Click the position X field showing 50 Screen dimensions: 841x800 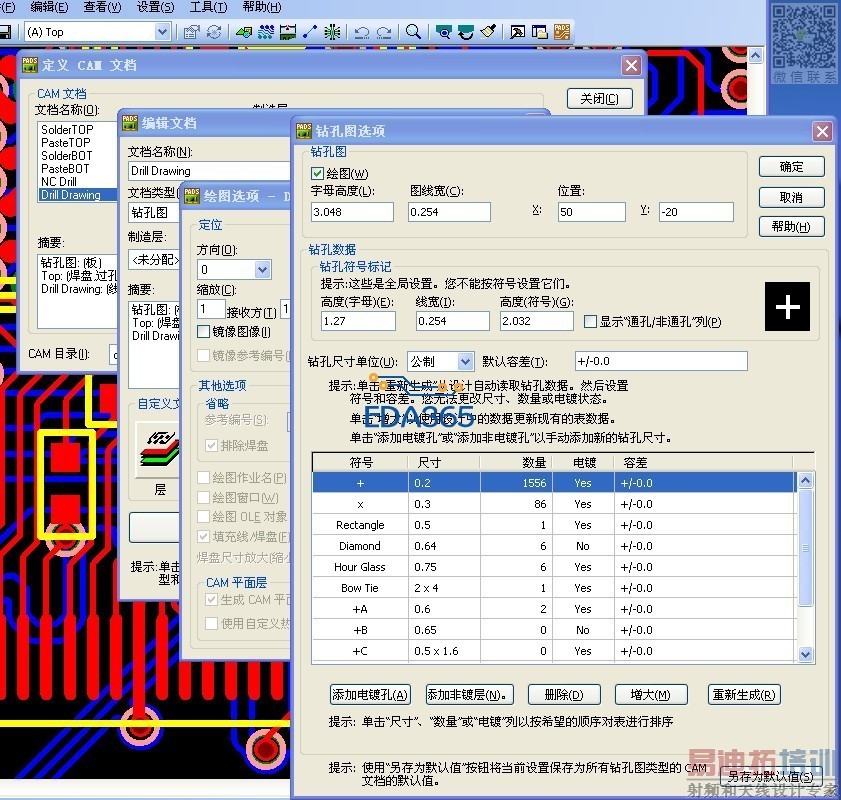pyautogui.click(x=592, y=212)
